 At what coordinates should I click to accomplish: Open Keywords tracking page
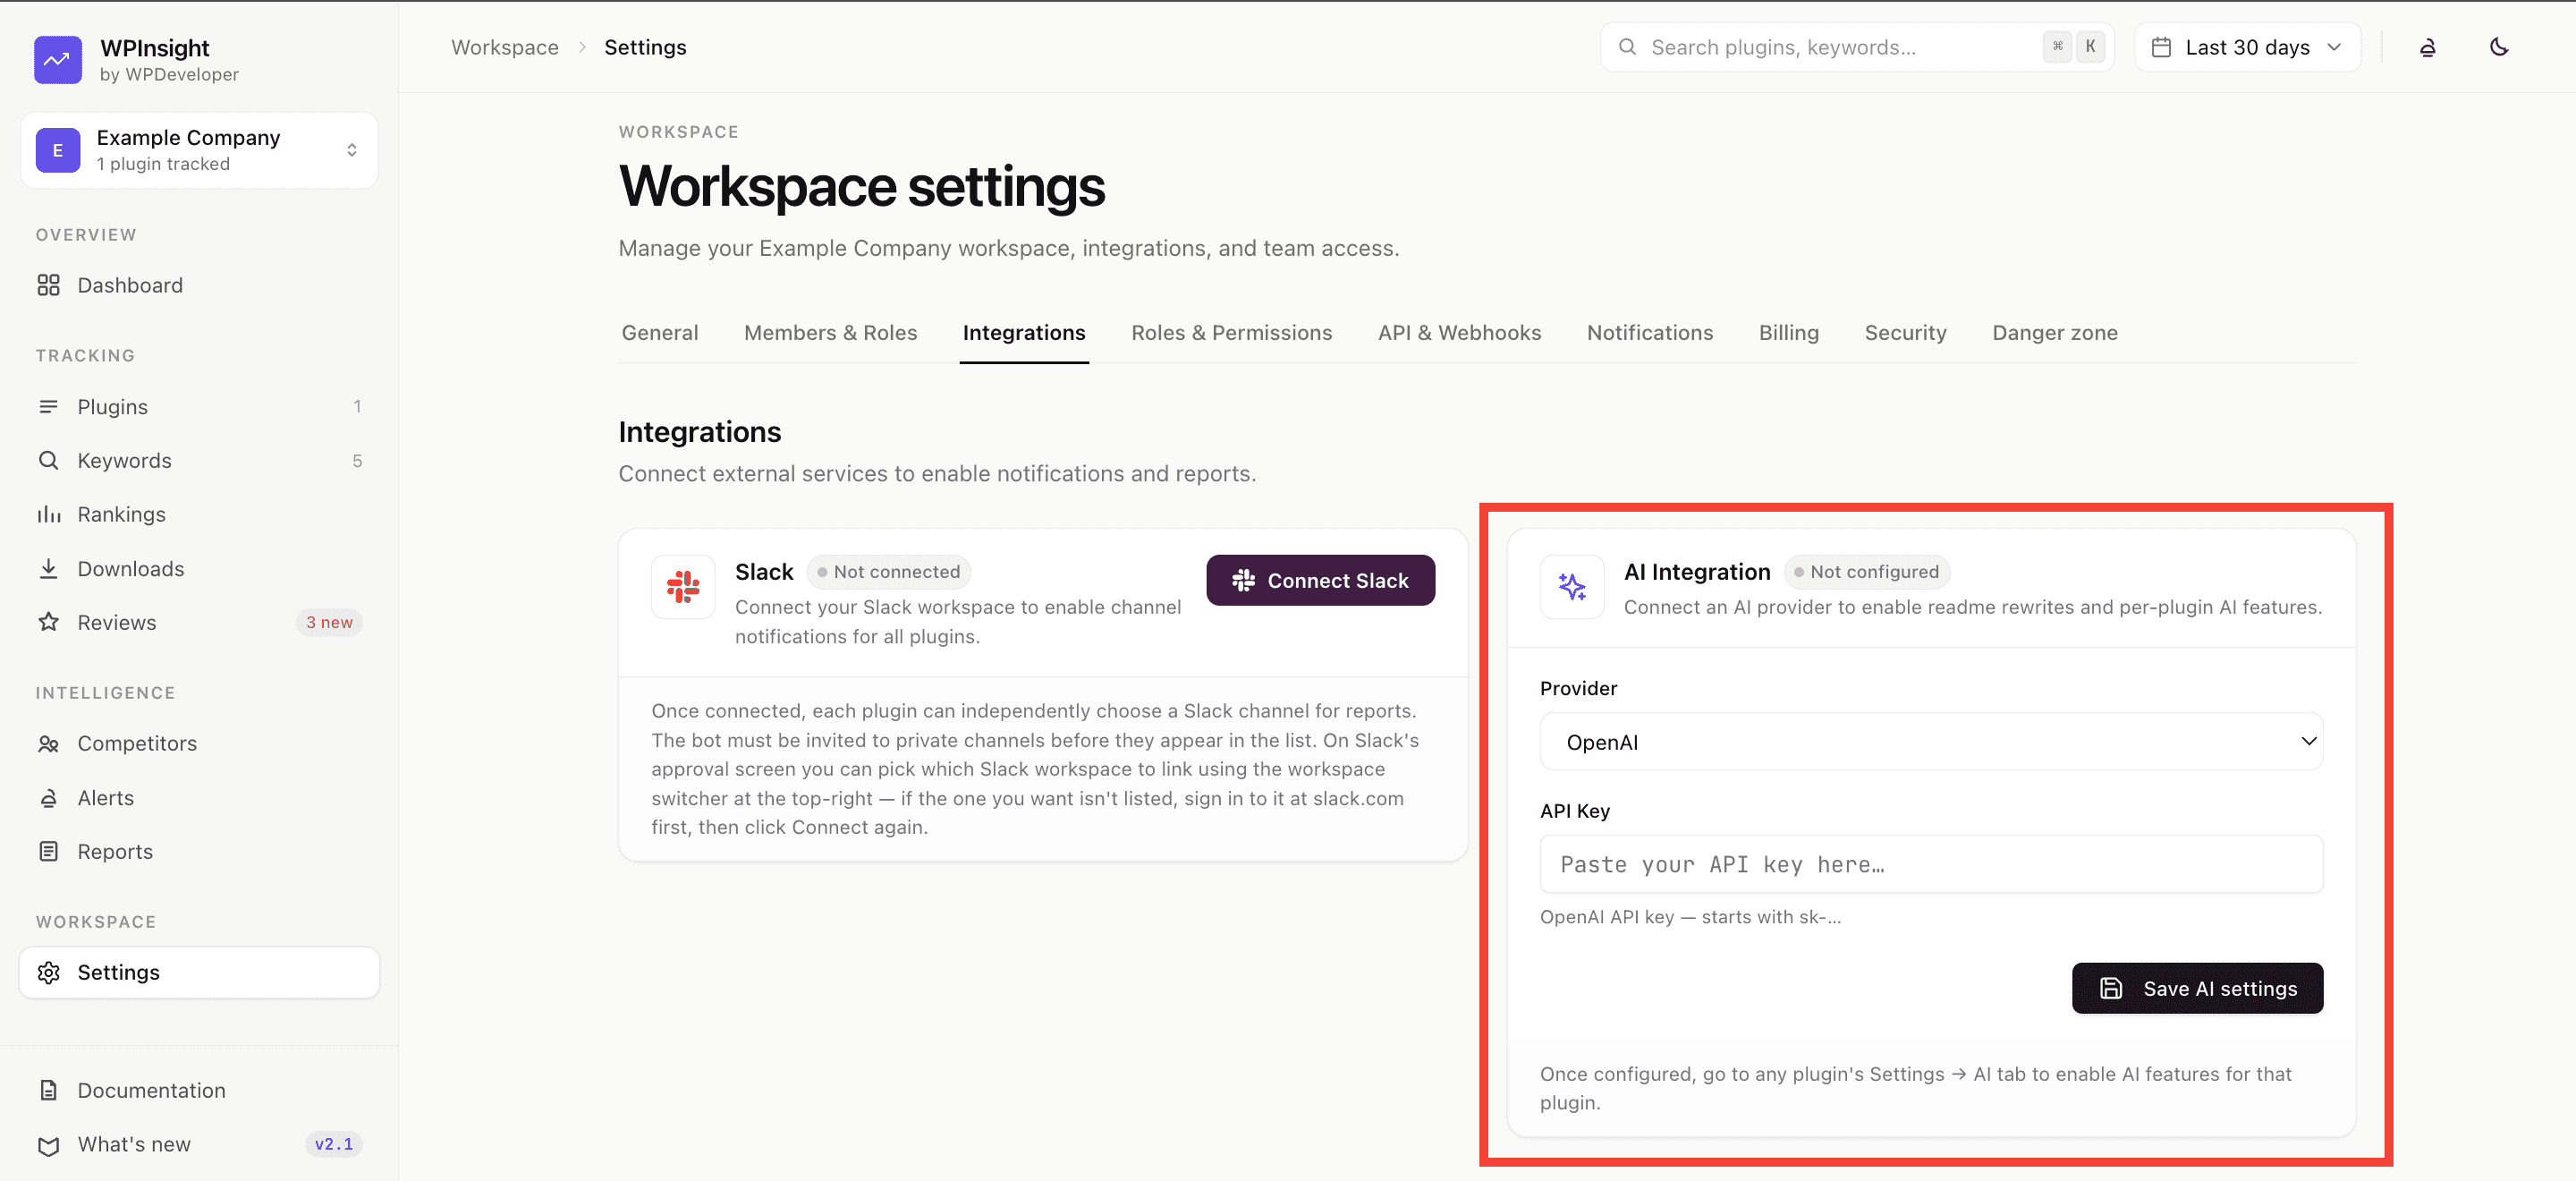pos(199,460)
